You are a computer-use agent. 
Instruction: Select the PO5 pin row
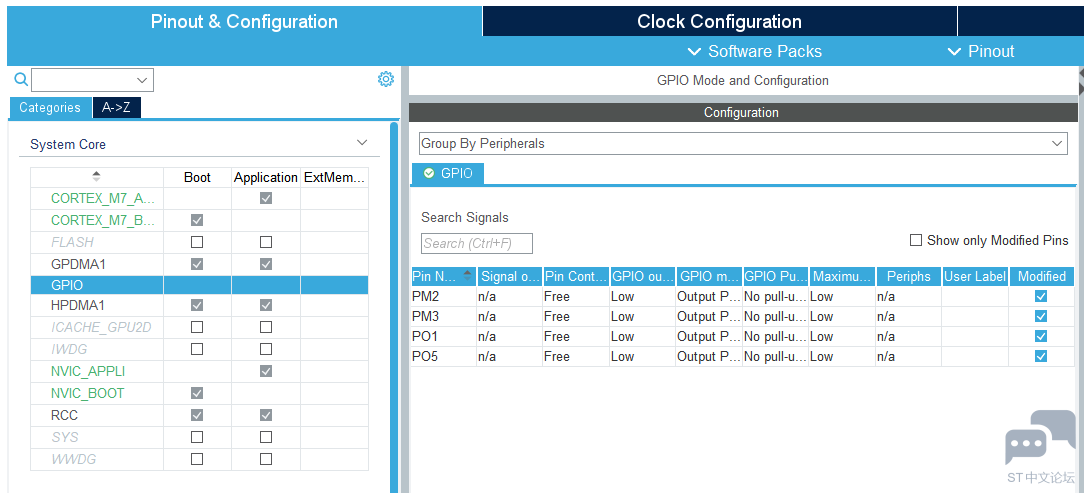[x=743, y=357]
